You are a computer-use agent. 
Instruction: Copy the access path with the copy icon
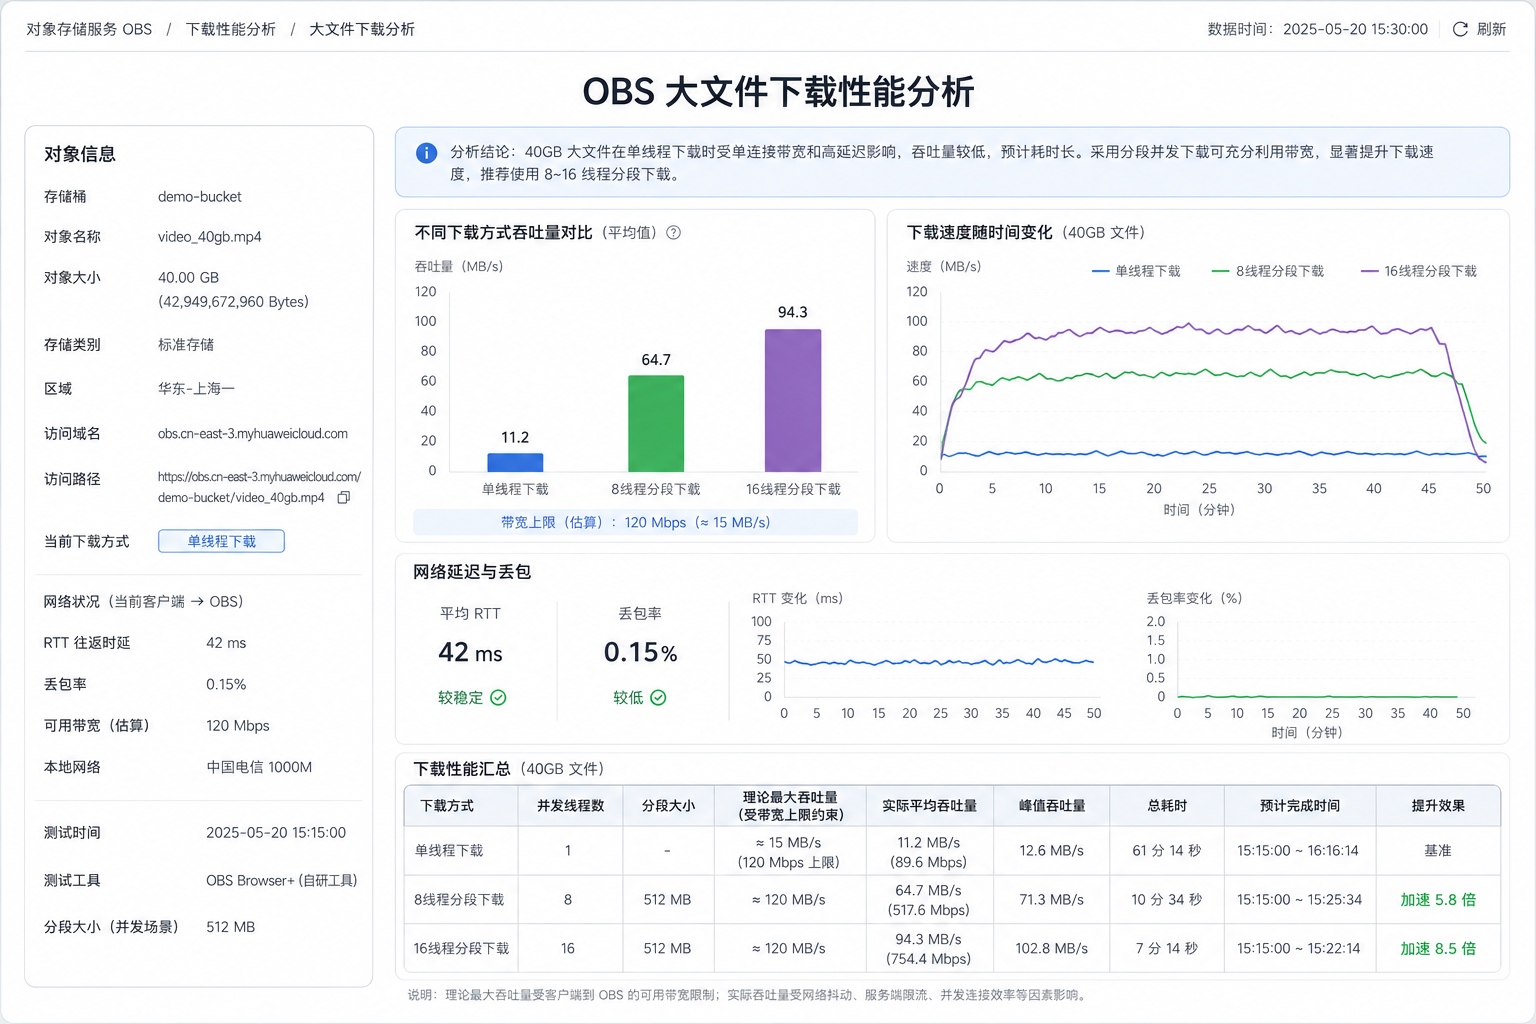click(344, 497)
